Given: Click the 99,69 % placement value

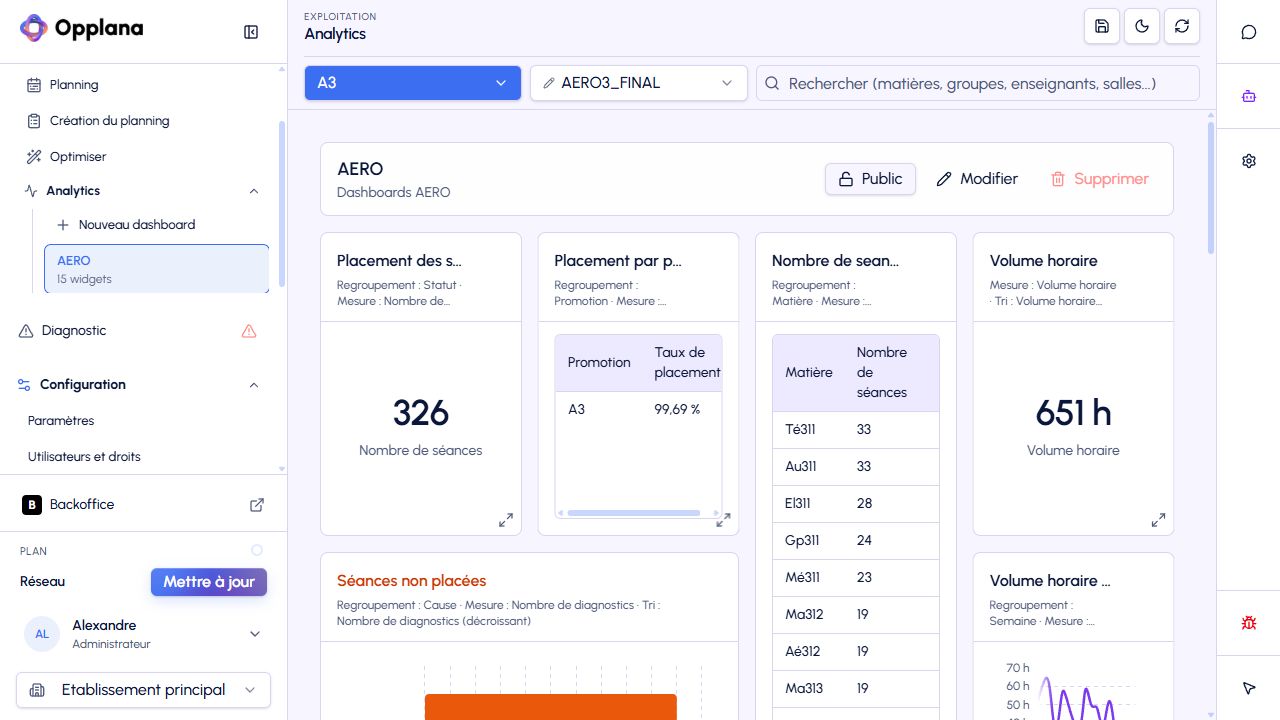Looking at the screenshot, I should point(677,410).
